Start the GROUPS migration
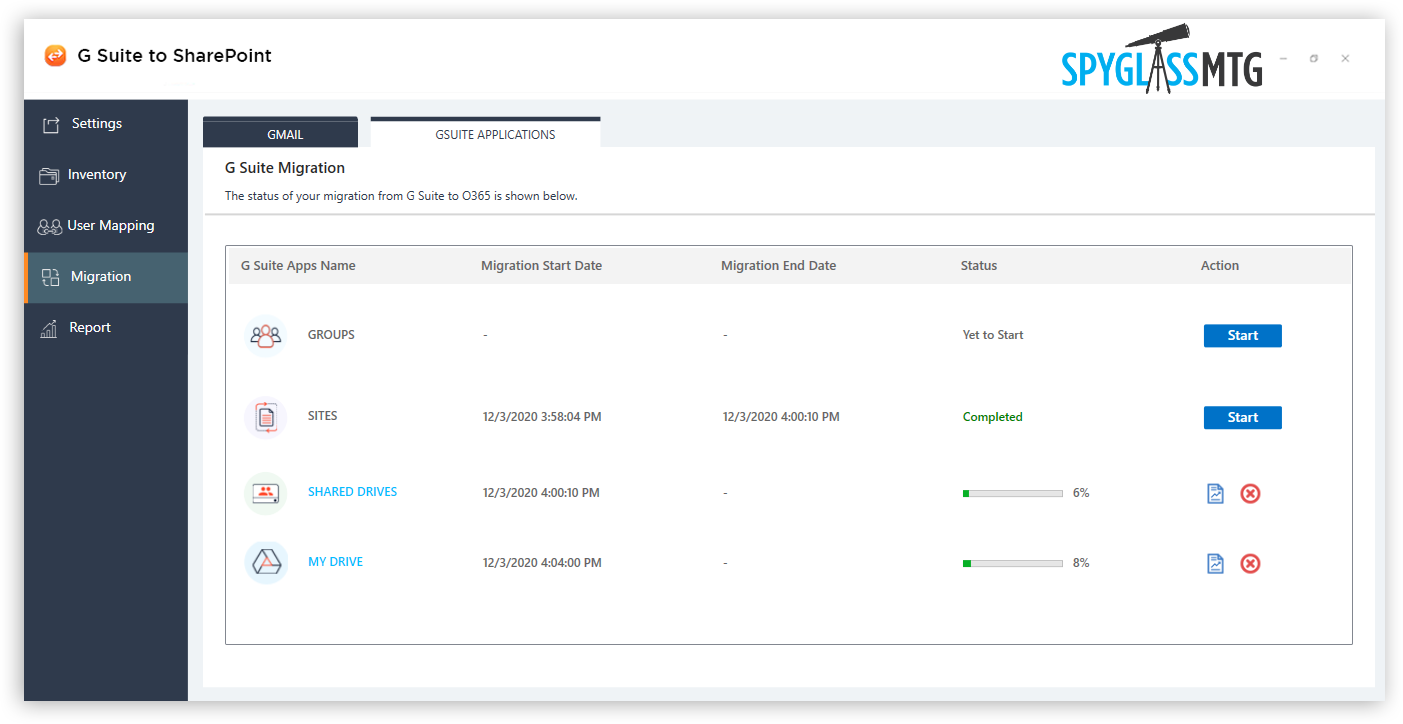The height and width of the screenshot is (724, 1403). point(1242,336)
